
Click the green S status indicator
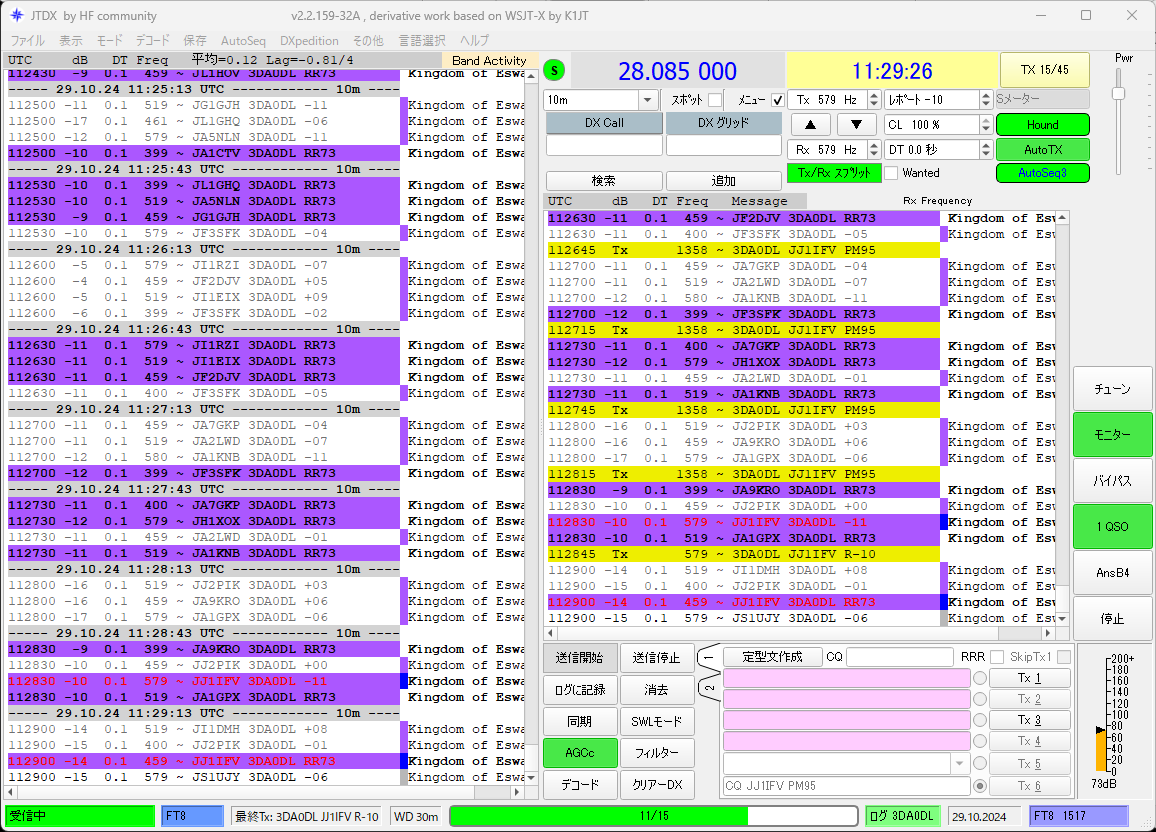[x=554, y=71]
